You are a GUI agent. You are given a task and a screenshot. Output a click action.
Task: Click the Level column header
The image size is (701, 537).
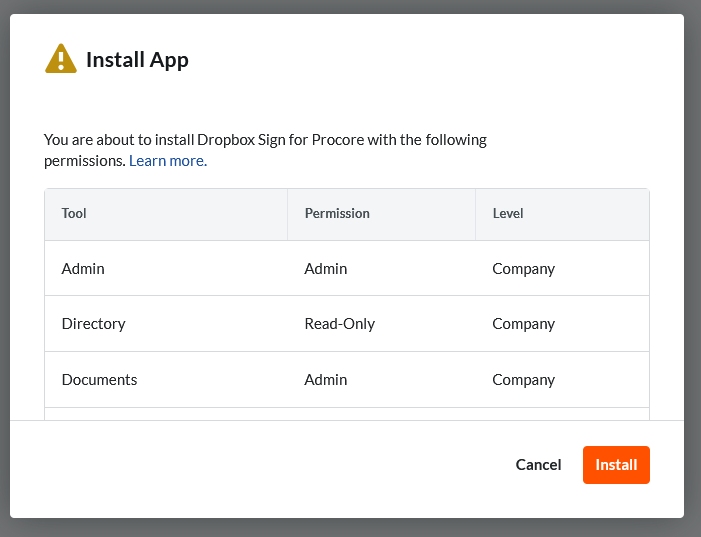[562, 214]
